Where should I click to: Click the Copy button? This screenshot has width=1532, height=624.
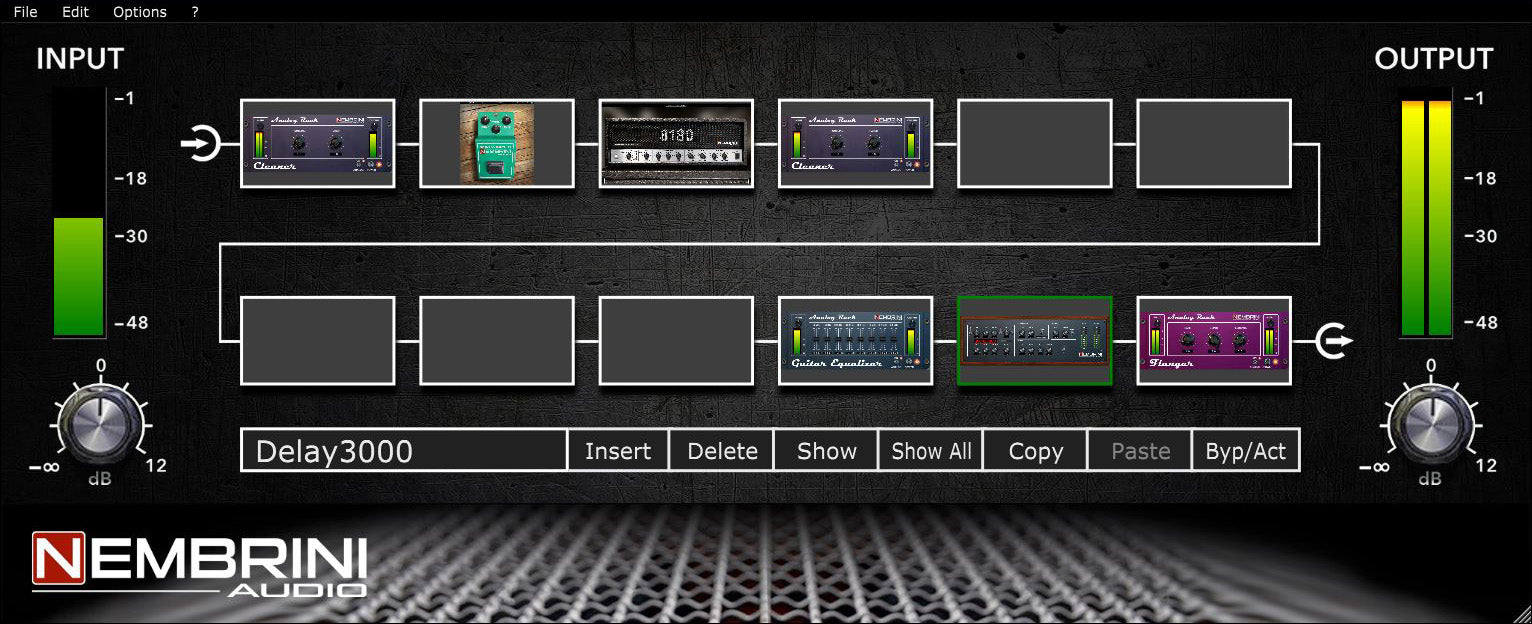[1035, 451]
